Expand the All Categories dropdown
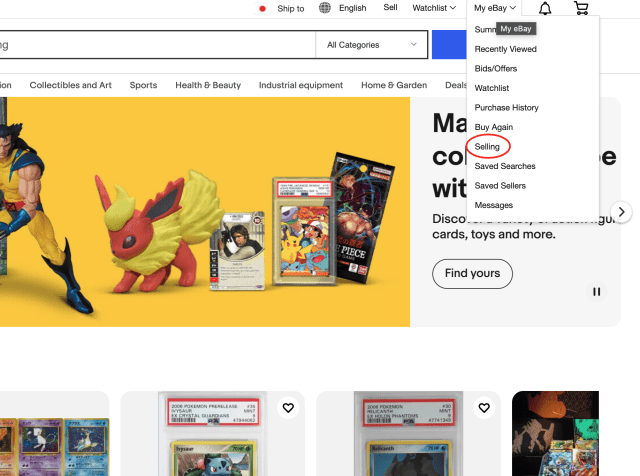 pyautogui.click(x=372, y=45)
